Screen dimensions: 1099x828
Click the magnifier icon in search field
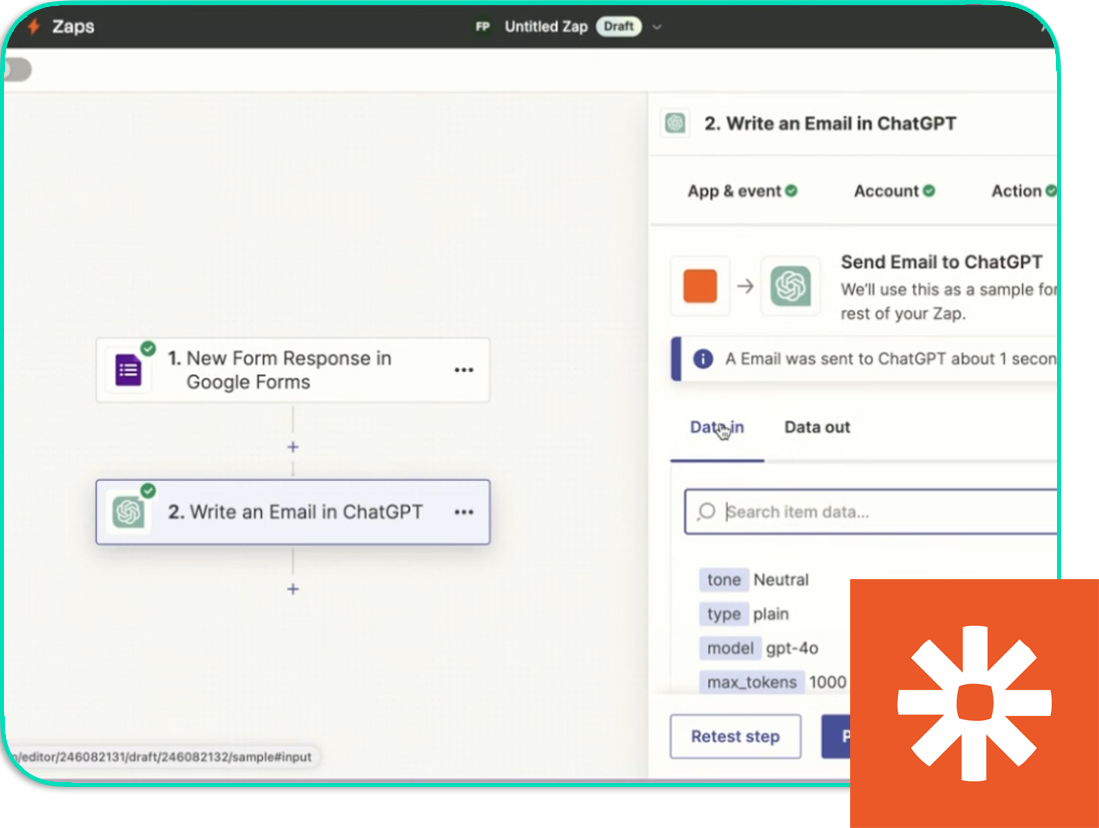click(706, 512)
